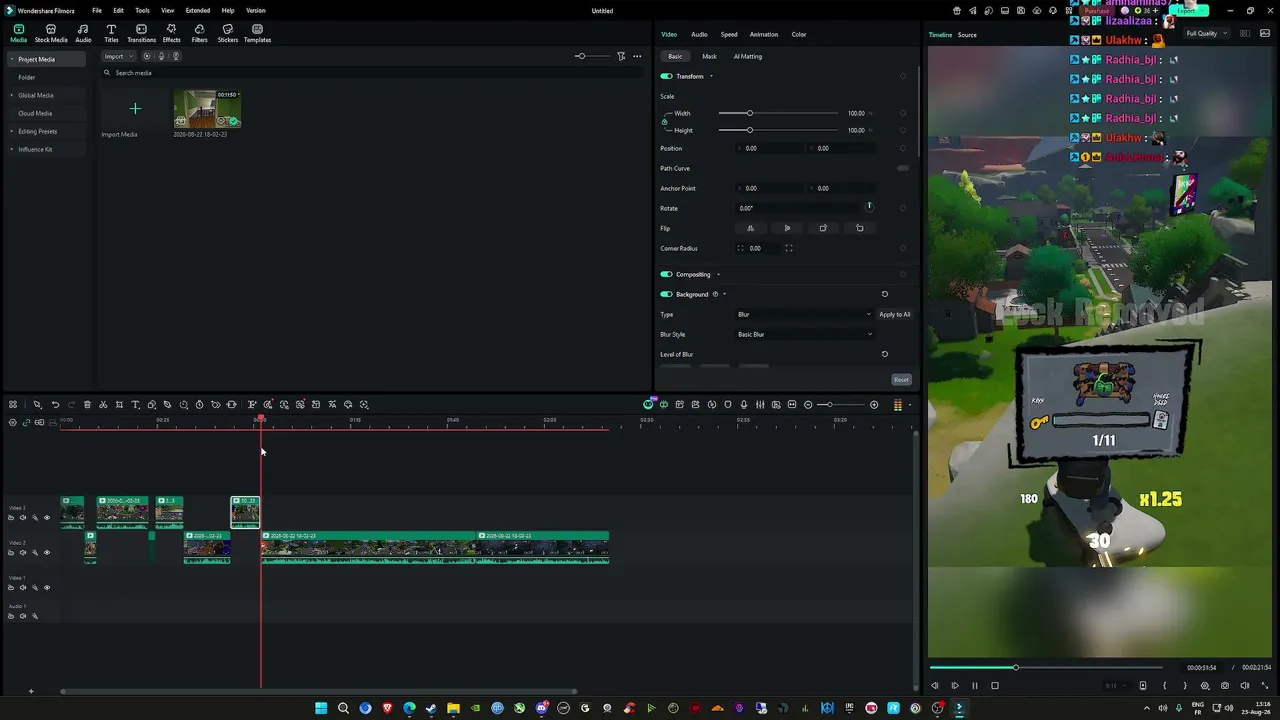
Task: Open the background Type dropdown set to Blur
Action: pyautogui.click(x=804, y=314)
